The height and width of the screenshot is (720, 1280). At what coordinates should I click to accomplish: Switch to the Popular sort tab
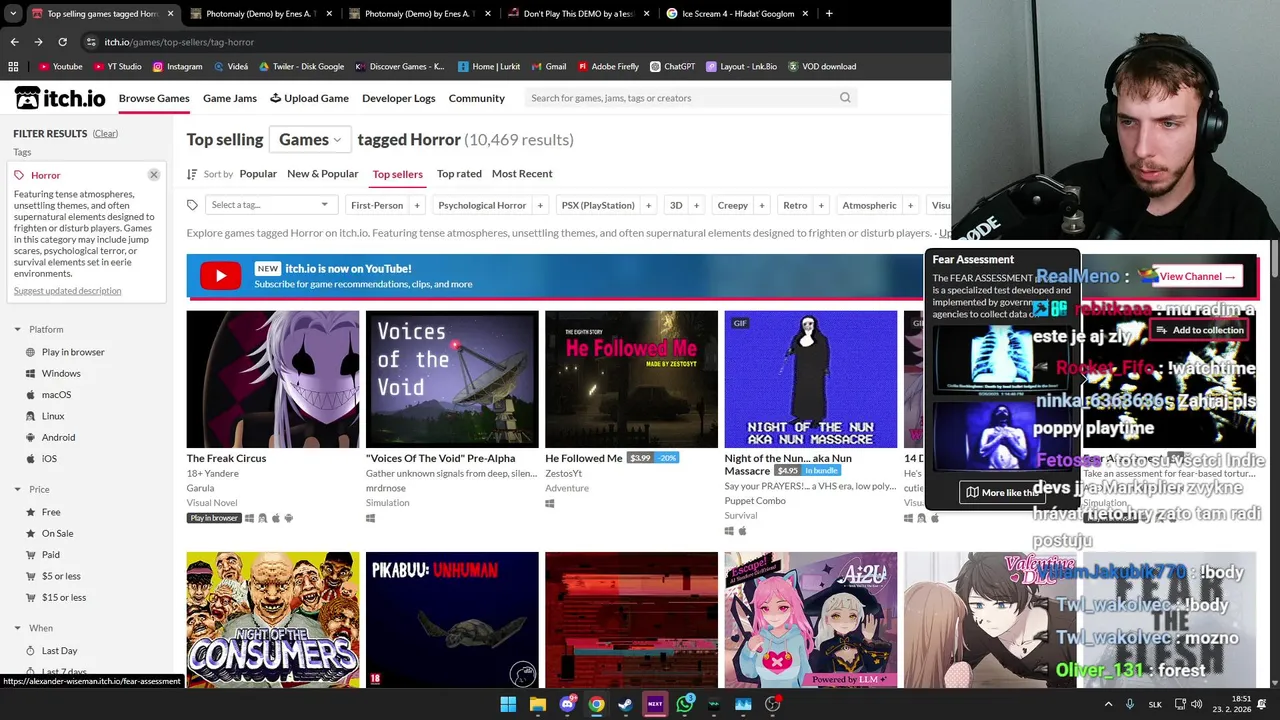click(x=258, y=174)
